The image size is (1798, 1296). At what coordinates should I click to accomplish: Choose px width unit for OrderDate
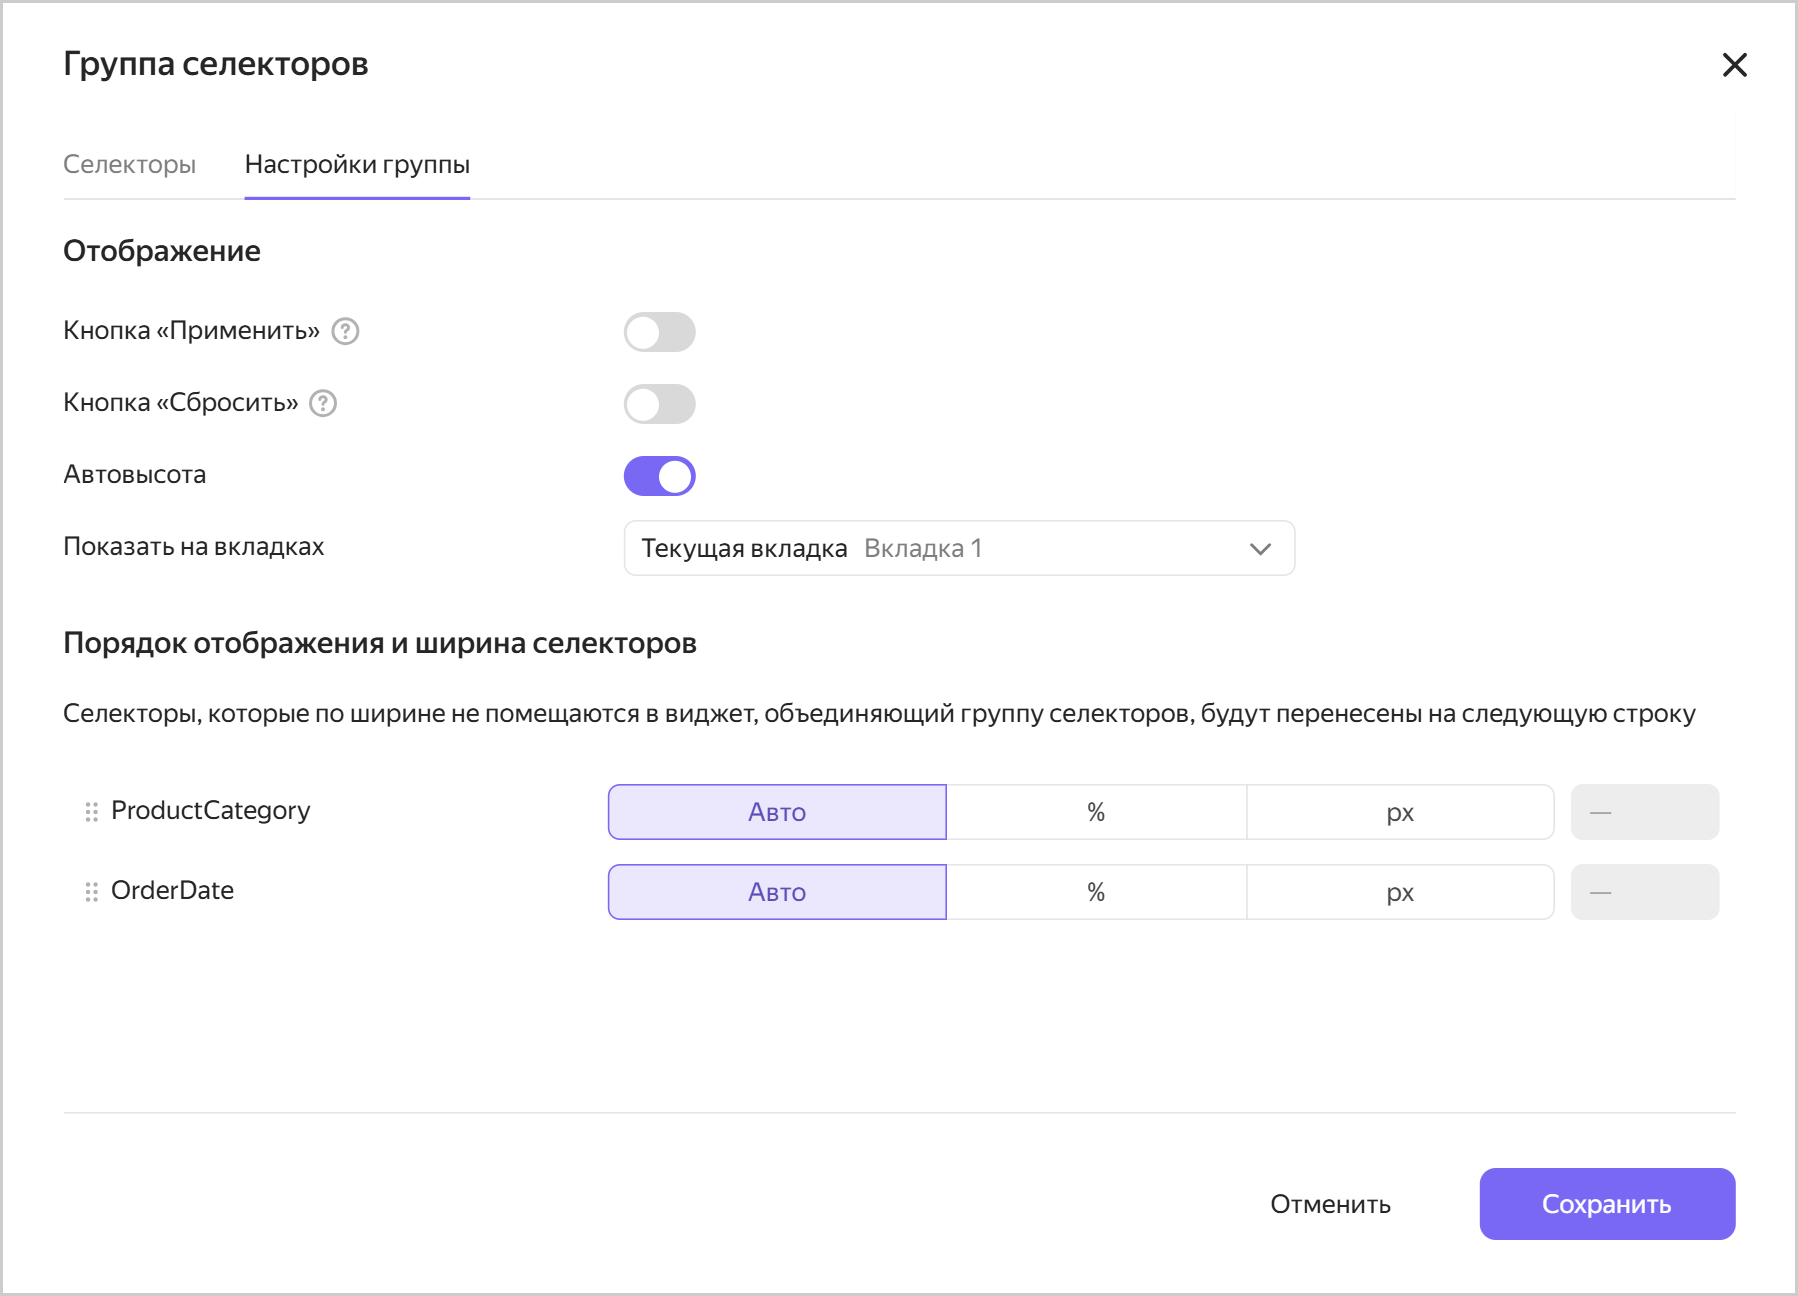pyautogui.click(x=1399, y=892)
